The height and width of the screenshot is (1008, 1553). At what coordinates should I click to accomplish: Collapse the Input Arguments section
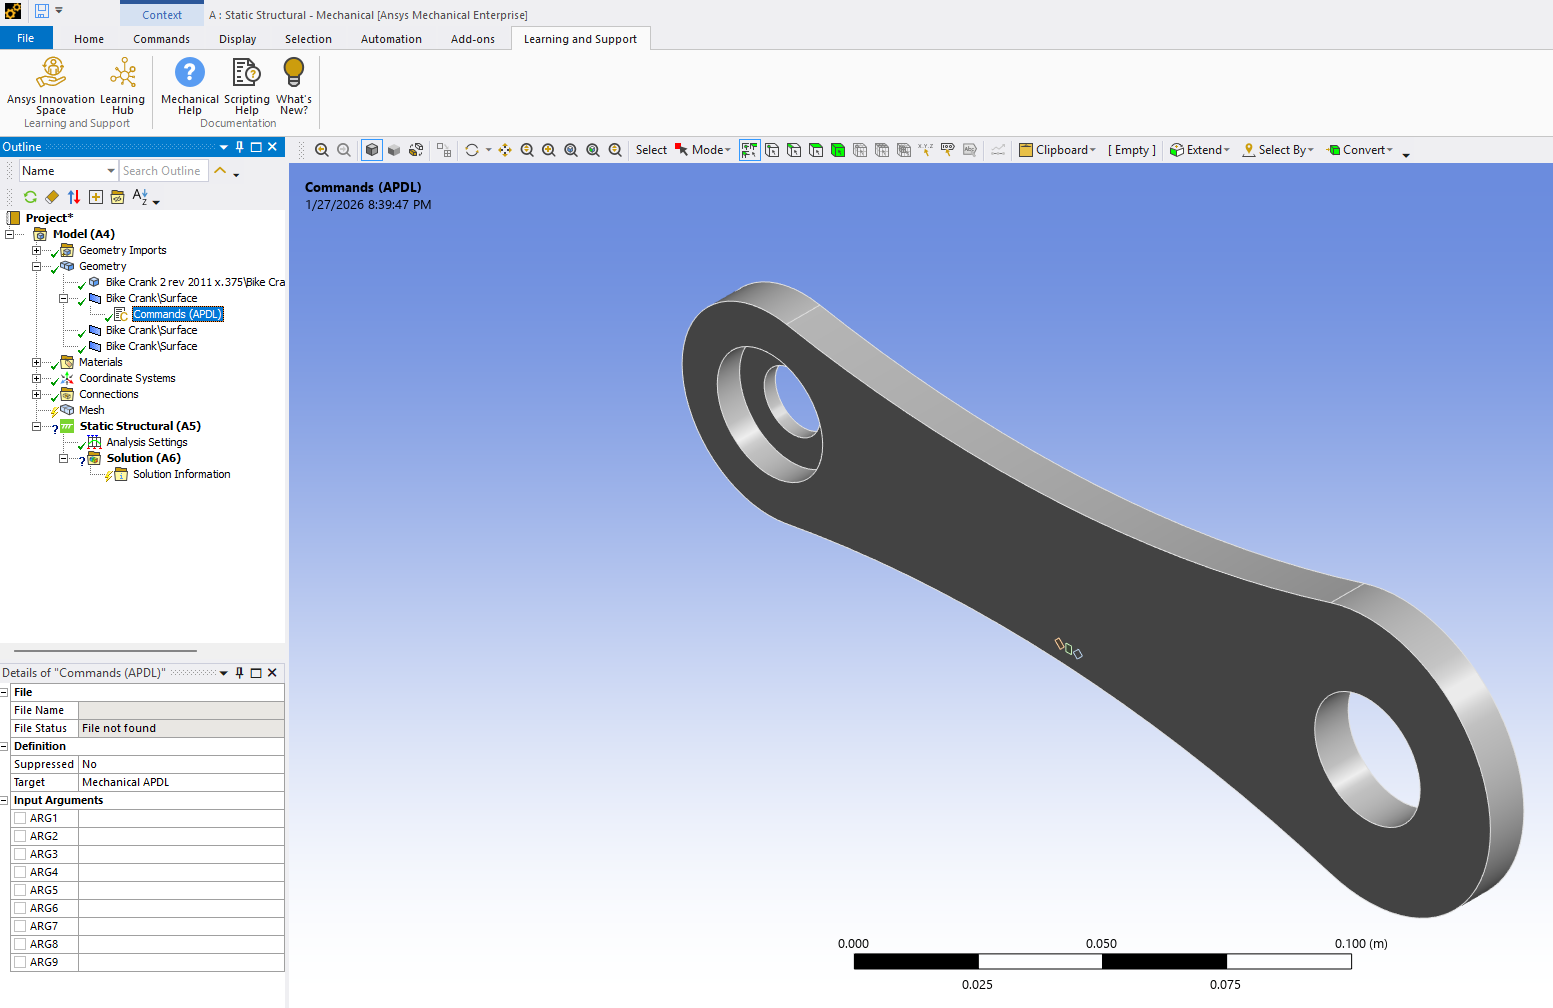(x=5, y=800)
